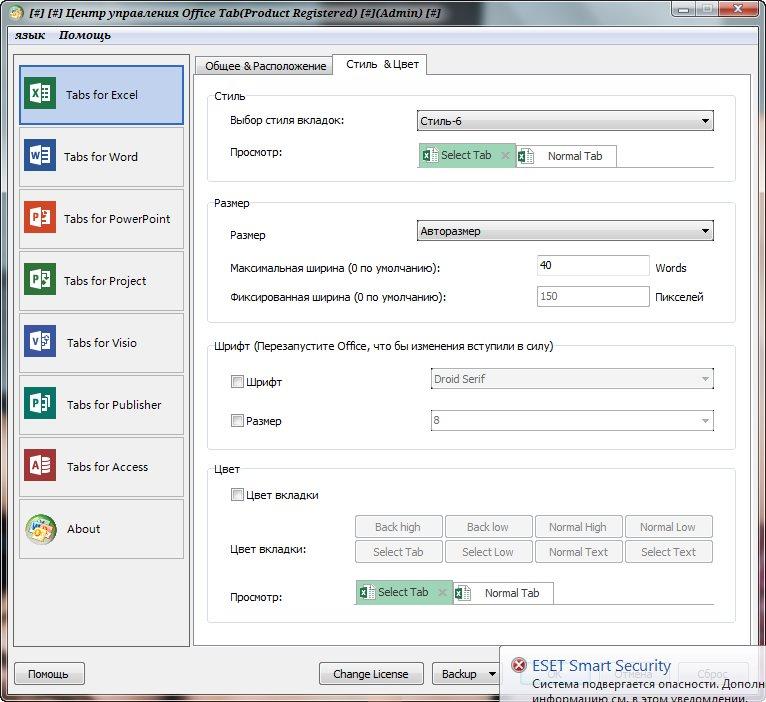Image resolution: width=766 pixels, height=702 pixels.
Task: Click the Back low color button
Action: tap(488, 527)
